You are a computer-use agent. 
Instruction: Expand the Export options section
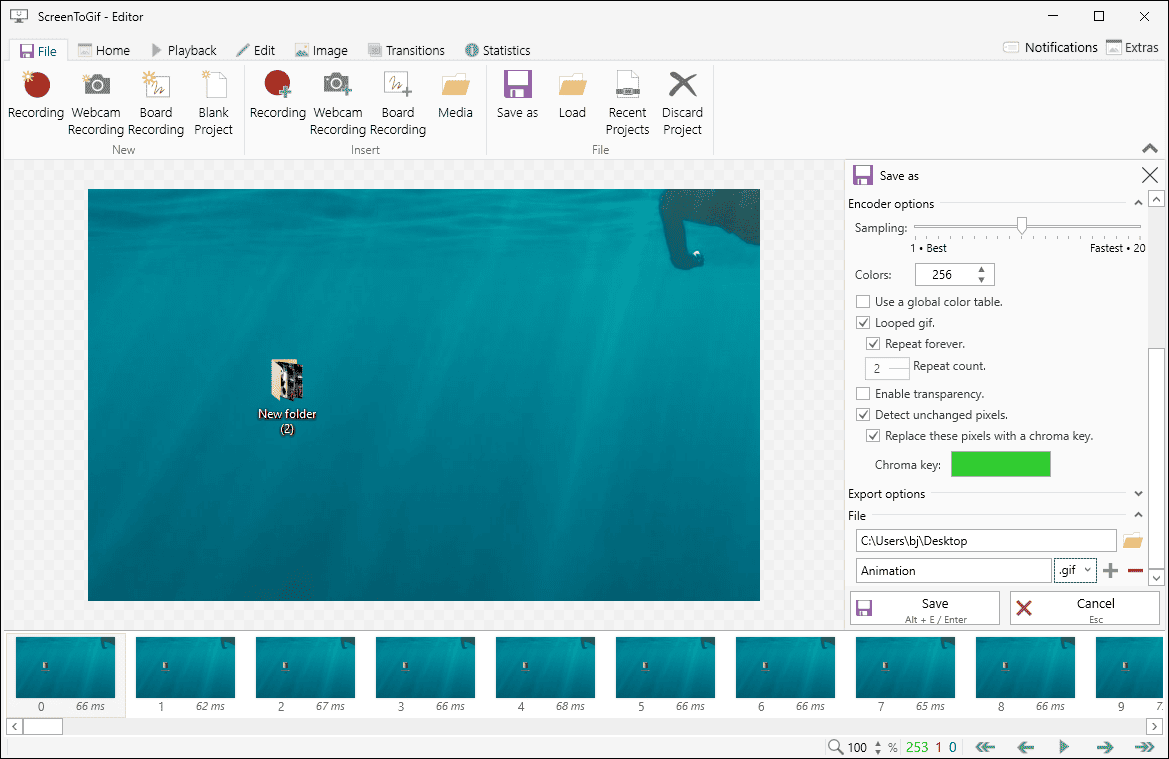click(1138, 494)
